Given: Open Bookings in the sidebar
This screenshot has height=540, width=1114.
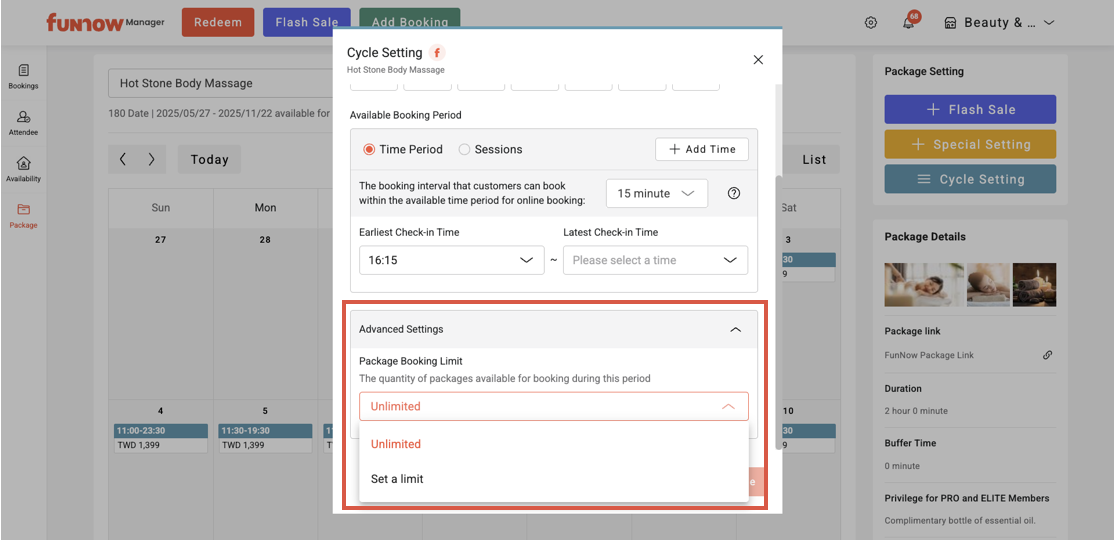Looking at the screenshot, I should [23, 76].
